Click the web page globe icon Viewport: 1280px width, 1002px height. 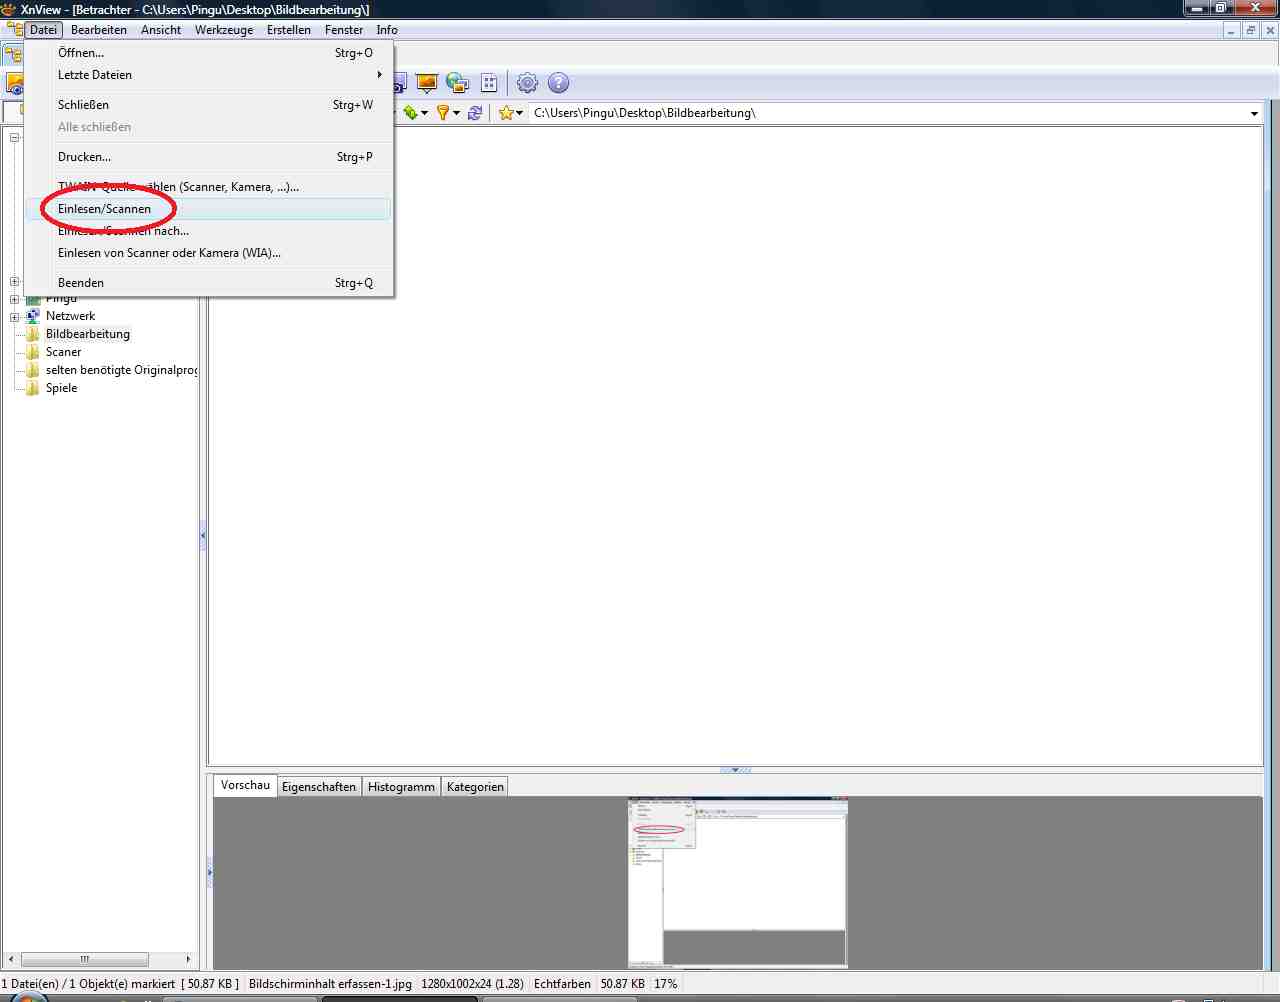457,83
